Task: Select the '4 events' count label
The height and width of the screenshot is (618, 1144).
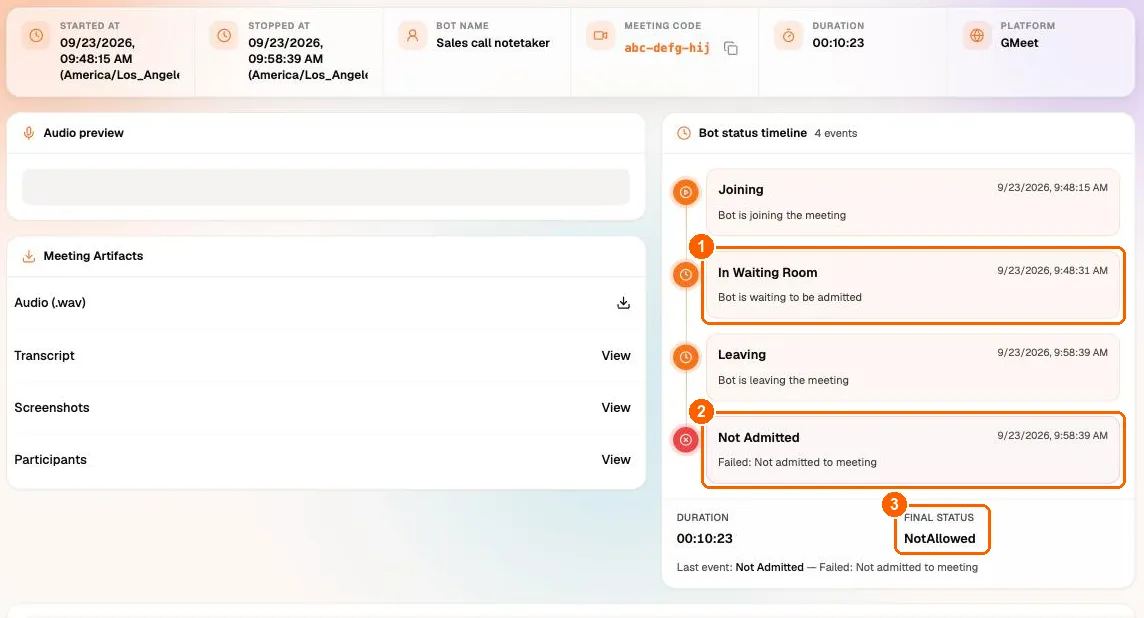Action: [835, 134]
